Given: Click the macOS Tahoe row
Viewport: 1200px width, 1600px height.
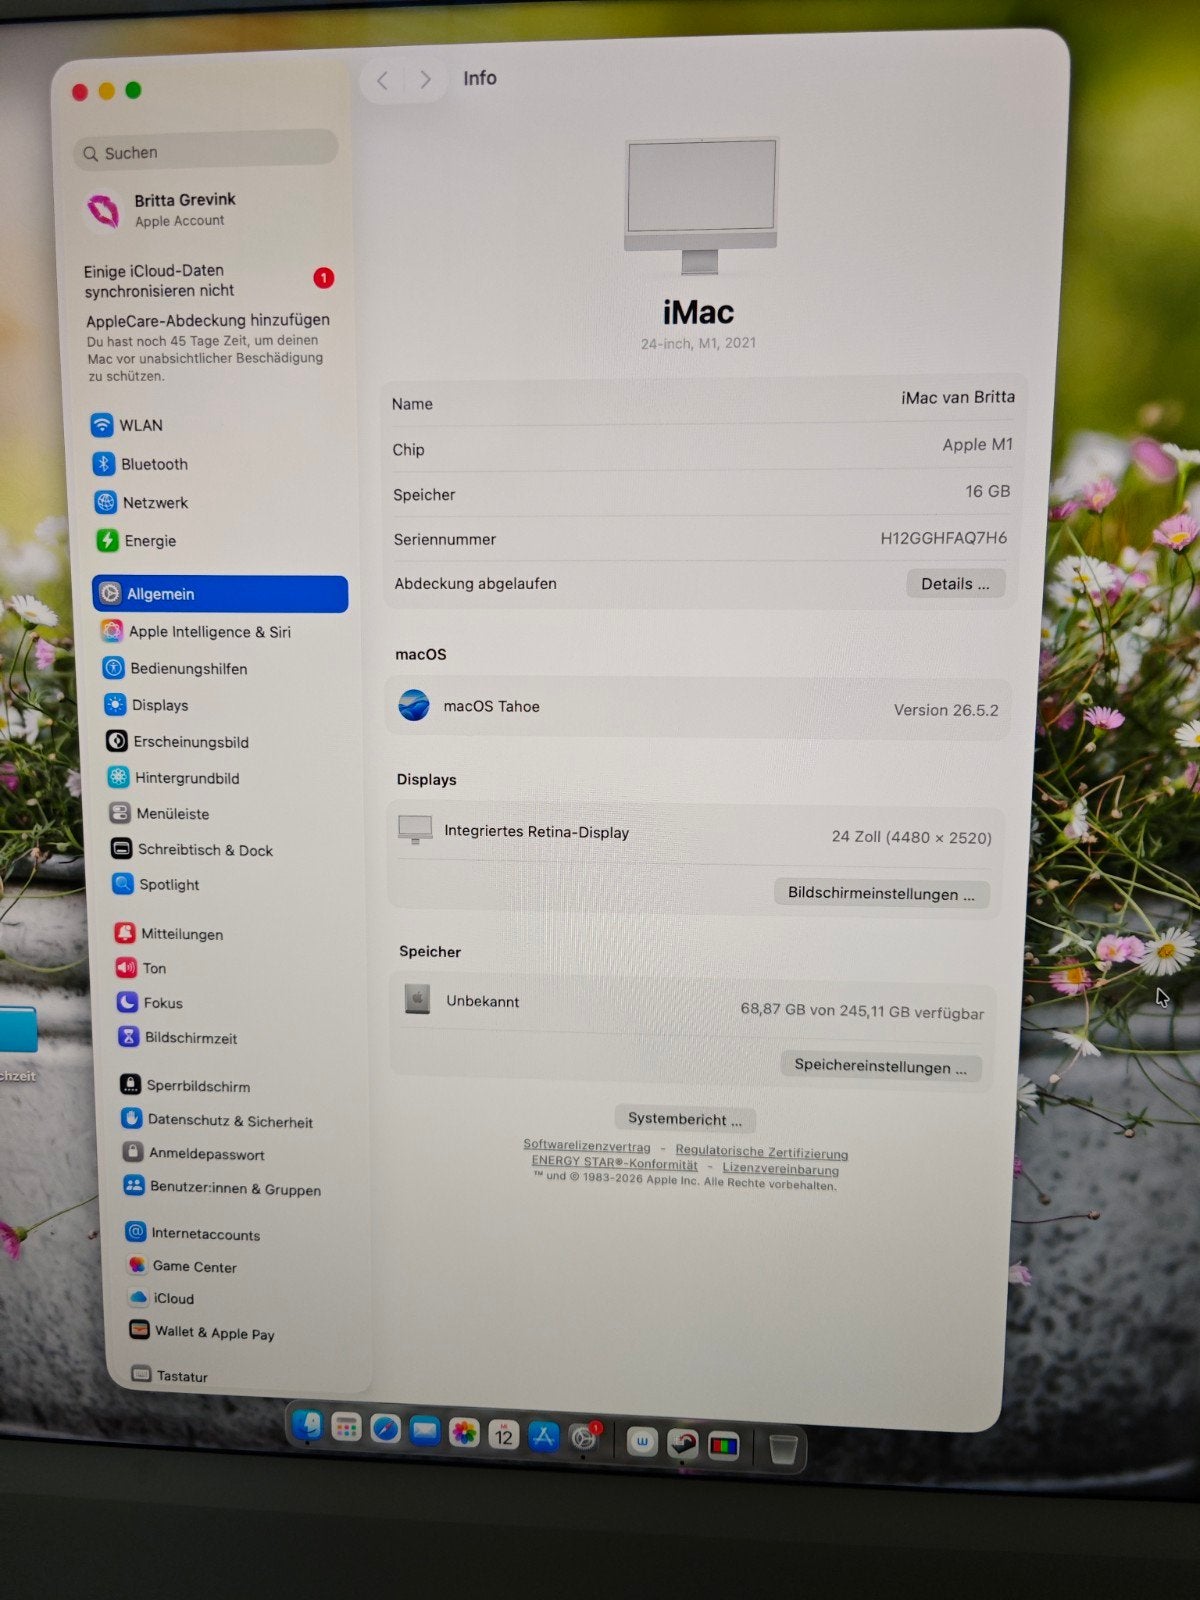Looking at the screenshot, I should point(698,707).
